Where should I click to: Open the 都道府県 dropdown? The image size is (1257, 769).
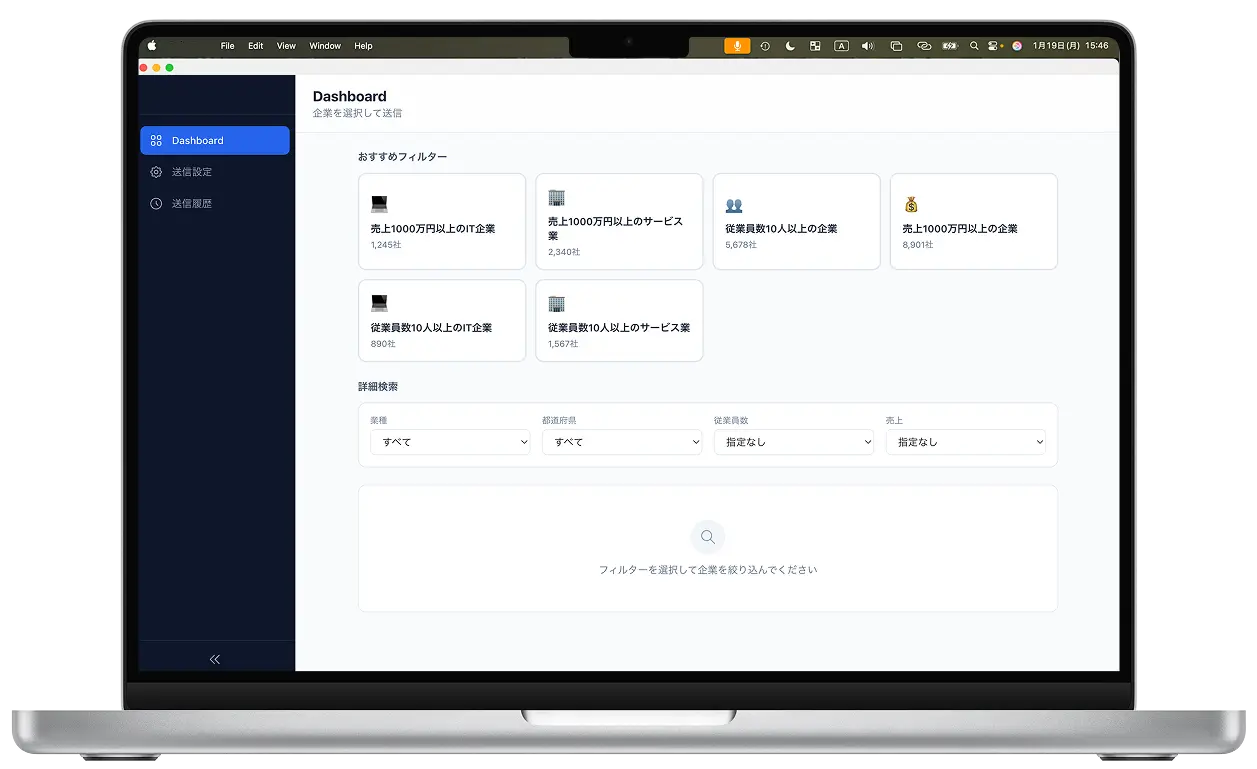(622, 442)
